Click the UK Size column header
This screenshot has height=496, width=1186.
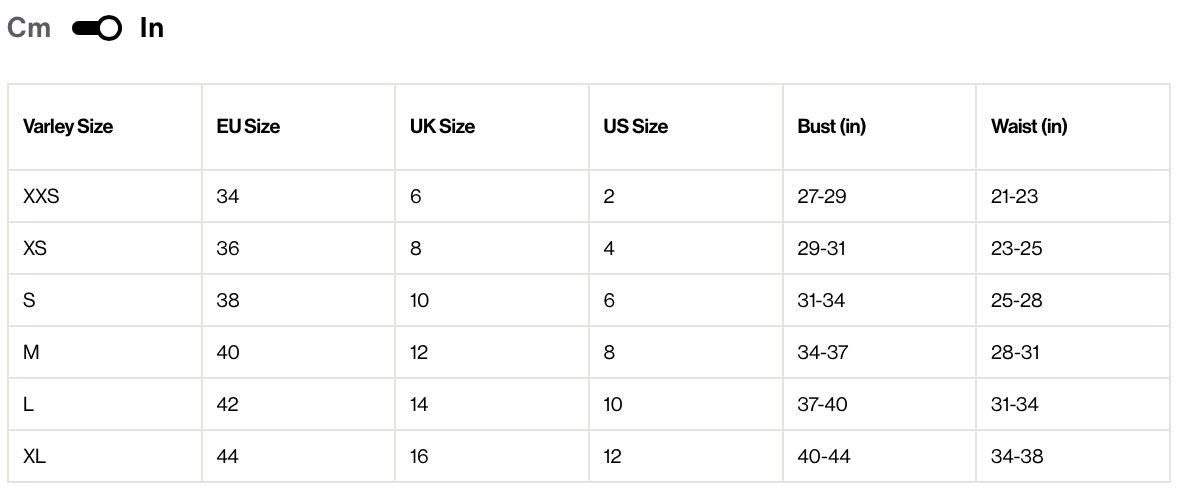[x=442, y=127]
